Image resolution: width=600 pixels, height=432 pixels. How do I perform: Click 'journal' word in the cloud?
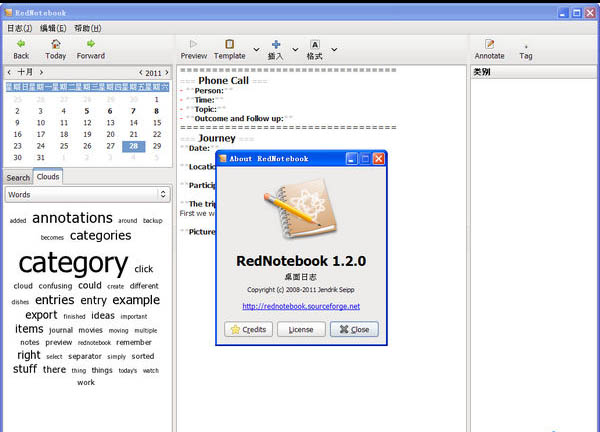[x=61, y=330]
